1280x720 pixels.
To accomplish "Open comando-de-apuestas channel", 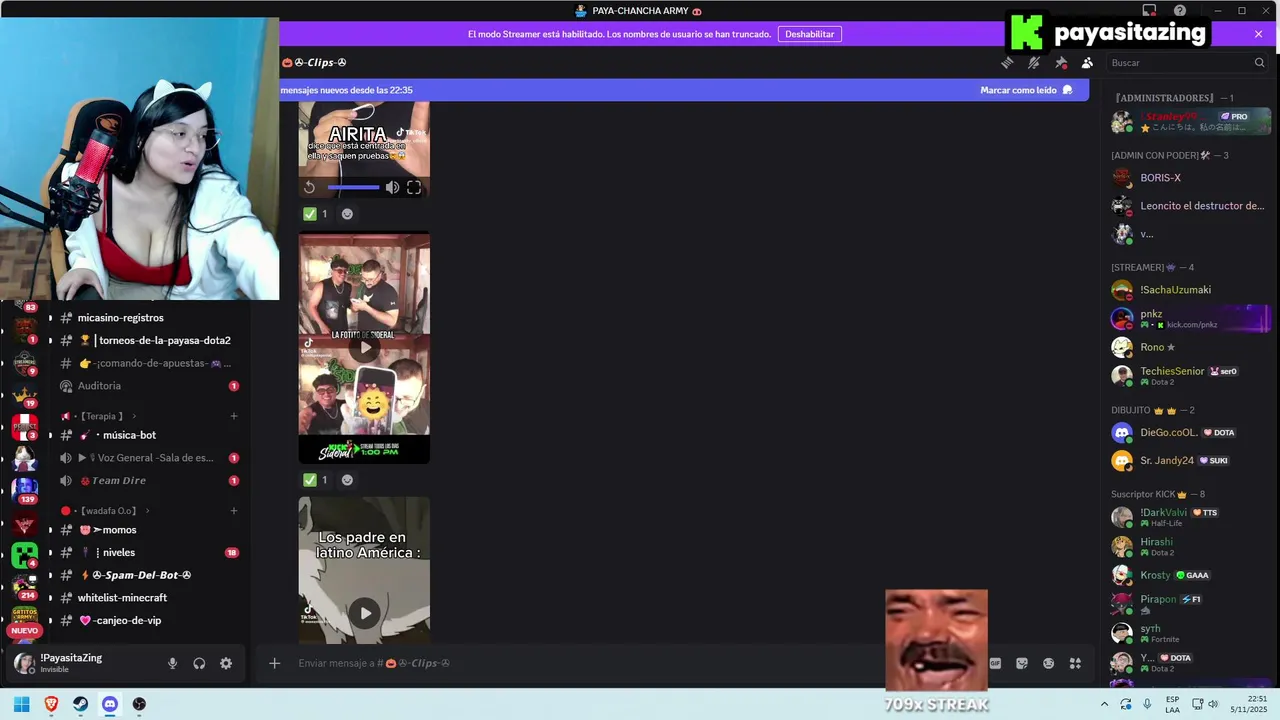I will 147,363.
